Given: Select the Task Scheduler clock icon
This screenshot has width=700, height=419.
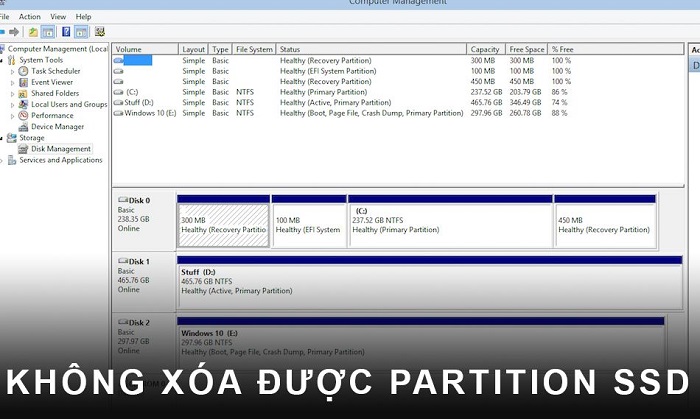Looking at the screenshot, I should 23,71.
